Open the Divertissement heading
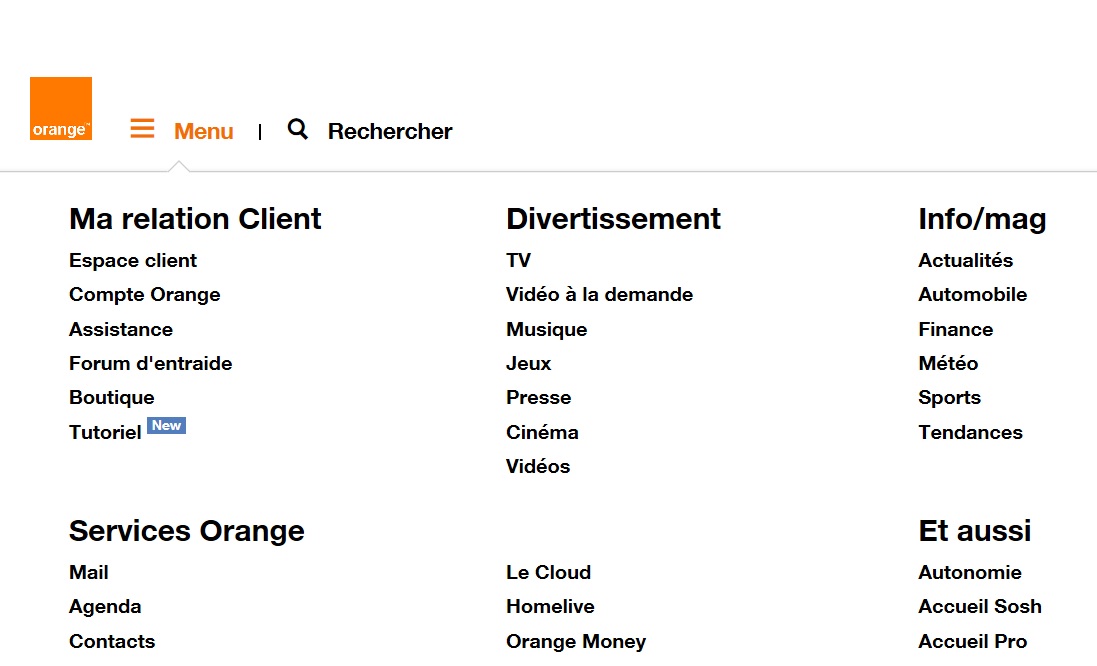 click(614, 219)
